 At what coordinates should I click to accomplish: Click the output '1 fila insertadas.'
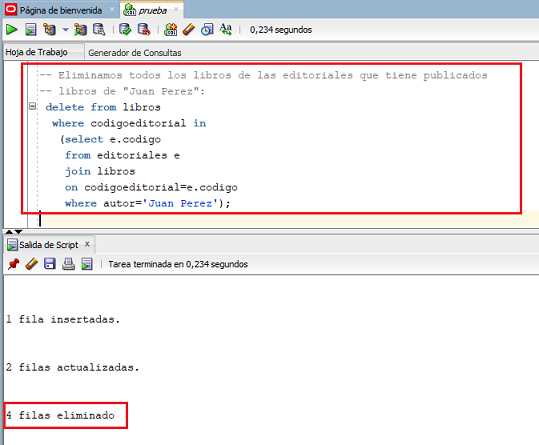pos(63,319)
